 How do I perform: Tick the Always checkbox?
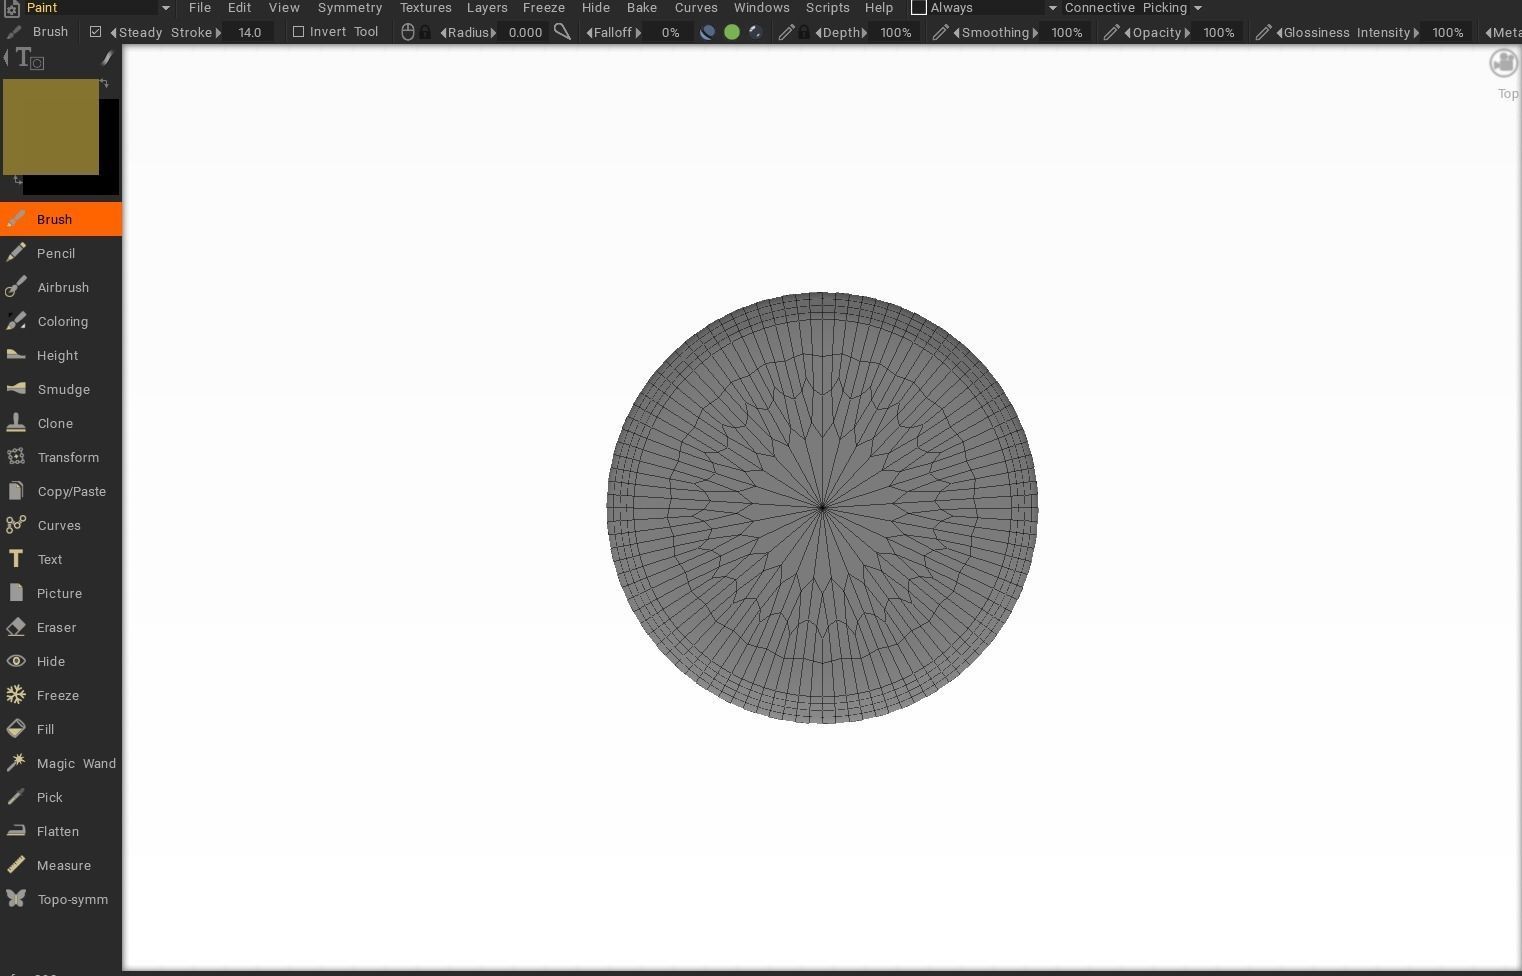coord(918,7)
